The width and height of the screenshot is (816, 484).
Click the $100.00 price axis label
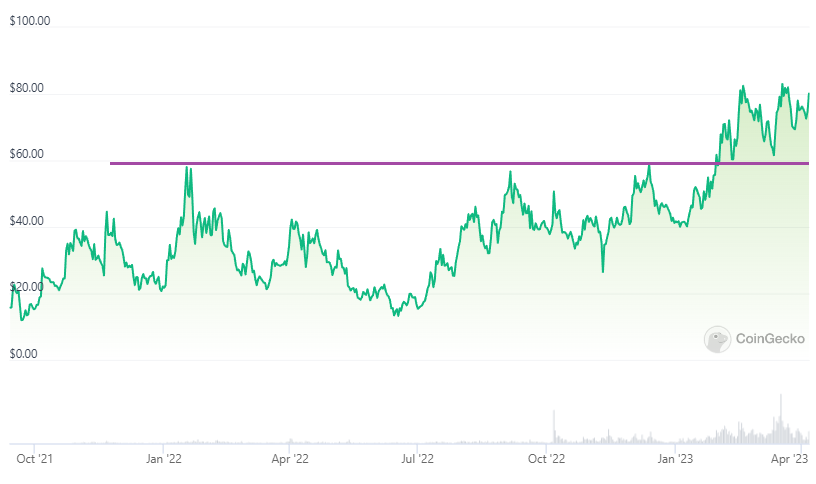(x=30, y=21)
